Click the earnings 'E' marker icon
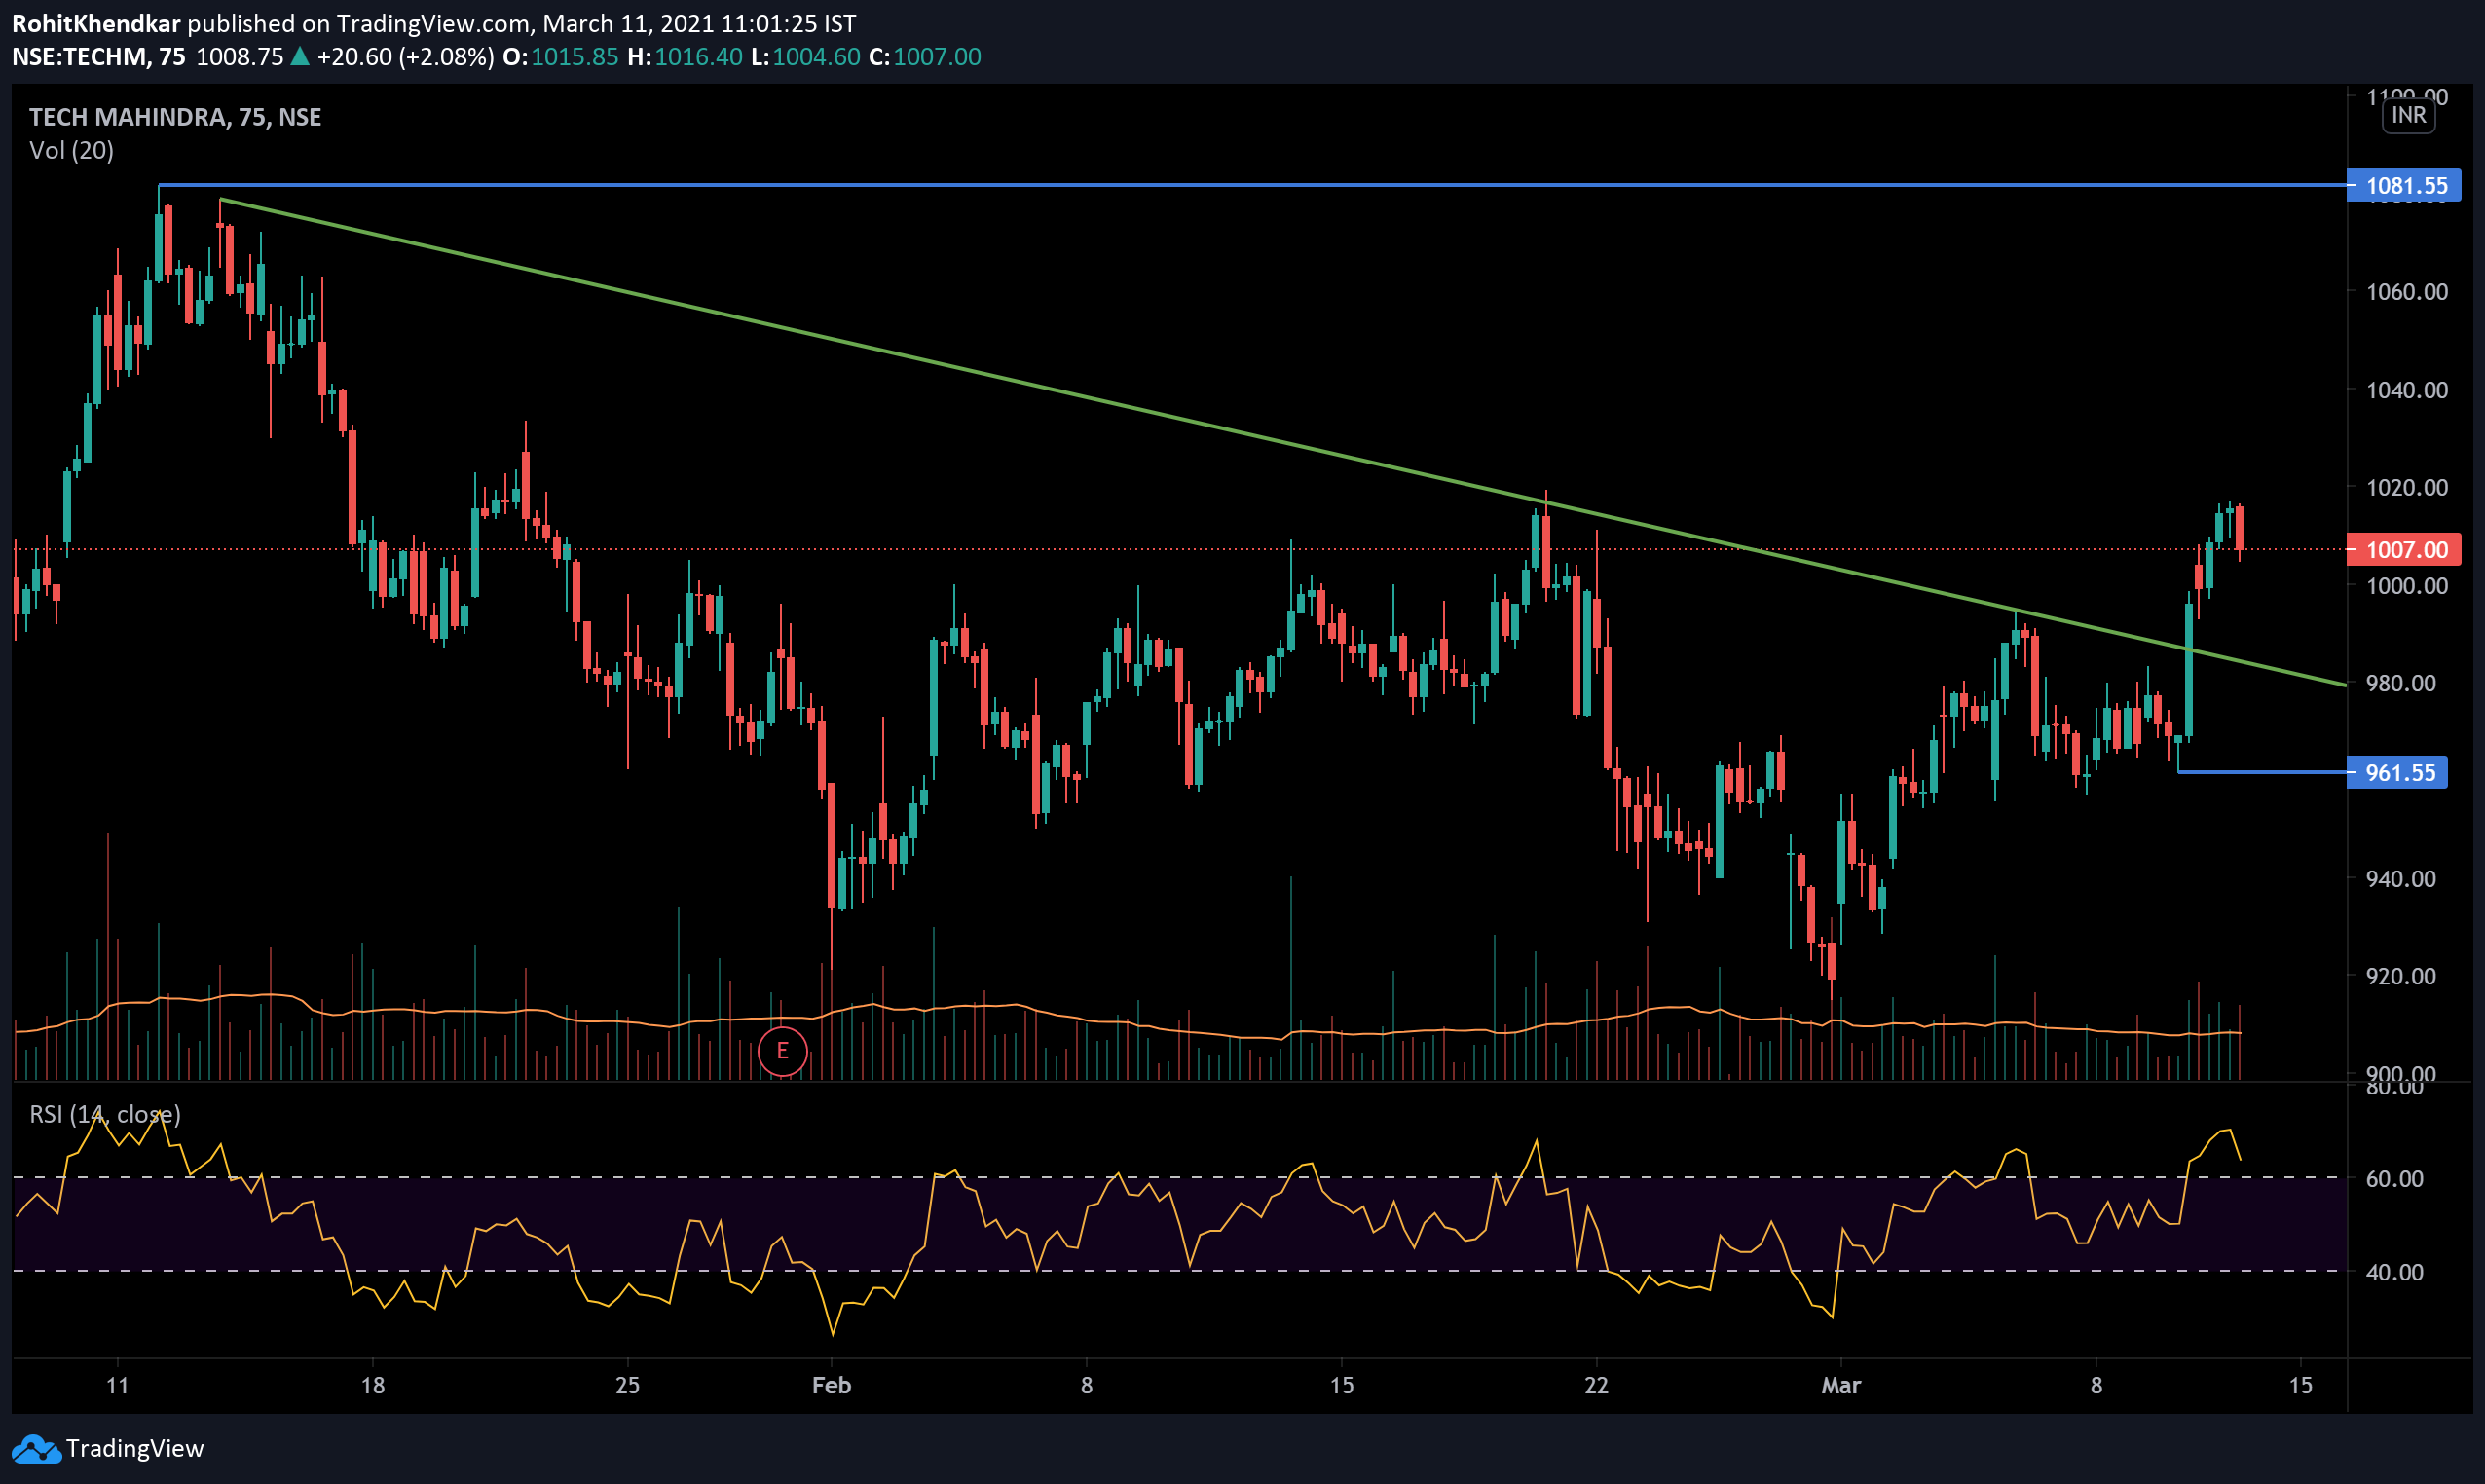This screenshot has height=1484, width=2485. coord(782,1051)
